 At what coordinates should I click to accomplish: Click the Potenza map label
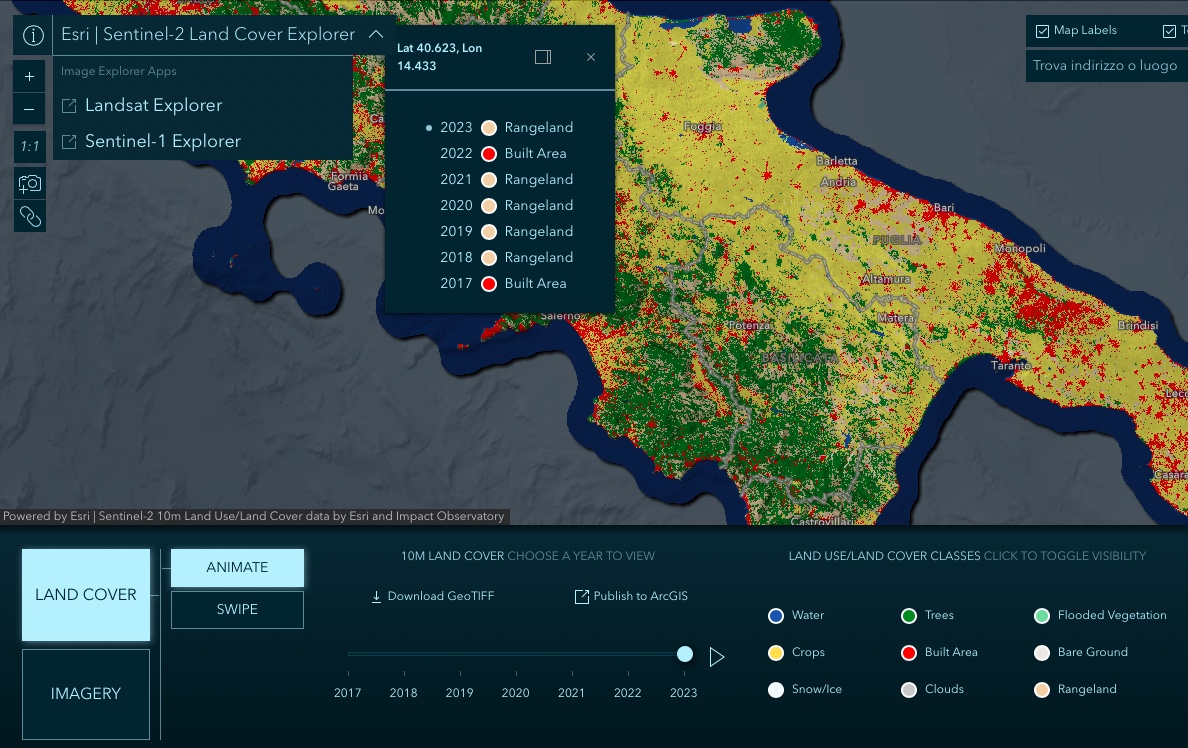click(x=749, y=325)
